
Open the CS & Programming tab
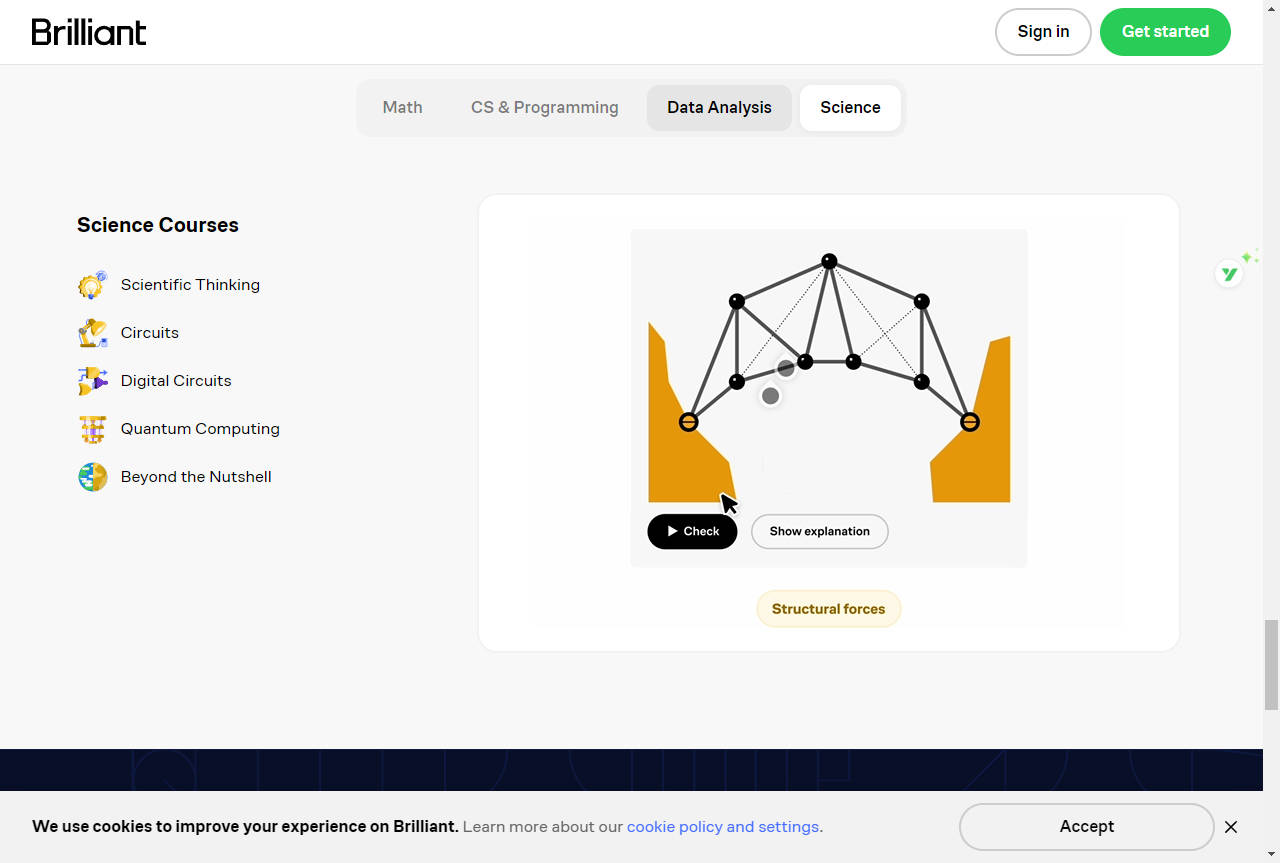(x=544, y=108)
